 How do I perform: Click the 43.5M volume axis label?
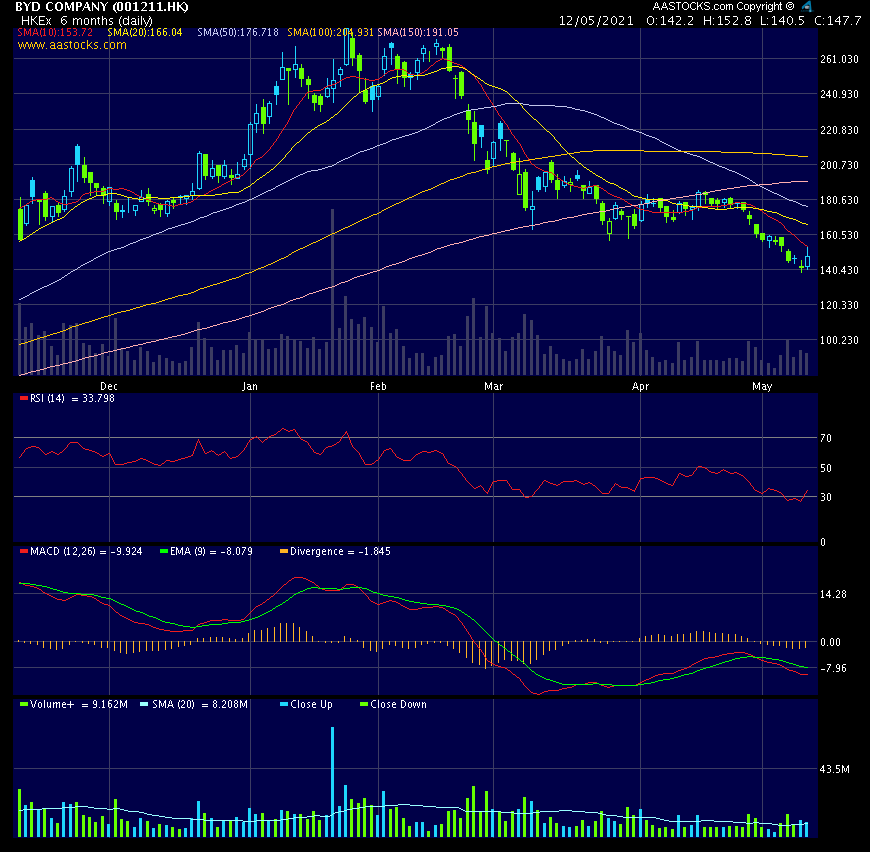coord(834,769)
